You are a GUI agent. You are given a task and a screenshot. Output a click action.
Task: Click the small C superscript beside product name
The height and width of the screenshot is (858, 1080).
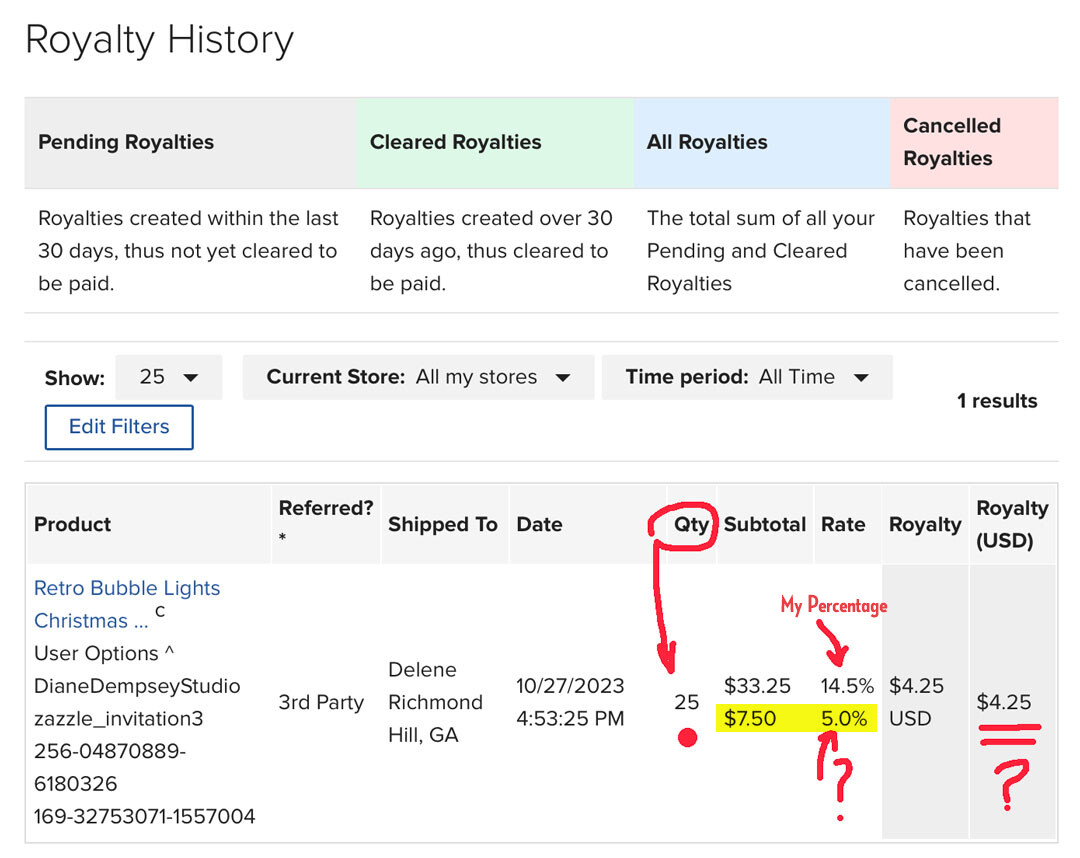160,611
